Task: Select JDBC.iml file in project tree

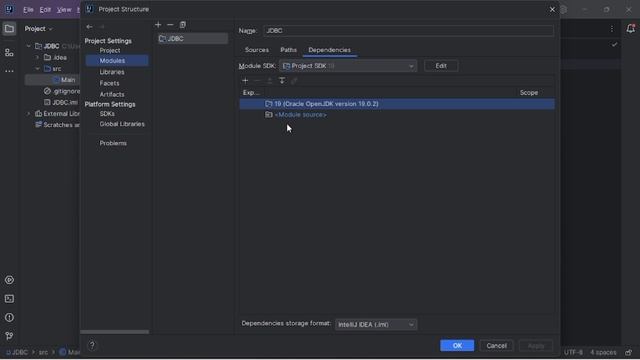Action: click(61, 102)
